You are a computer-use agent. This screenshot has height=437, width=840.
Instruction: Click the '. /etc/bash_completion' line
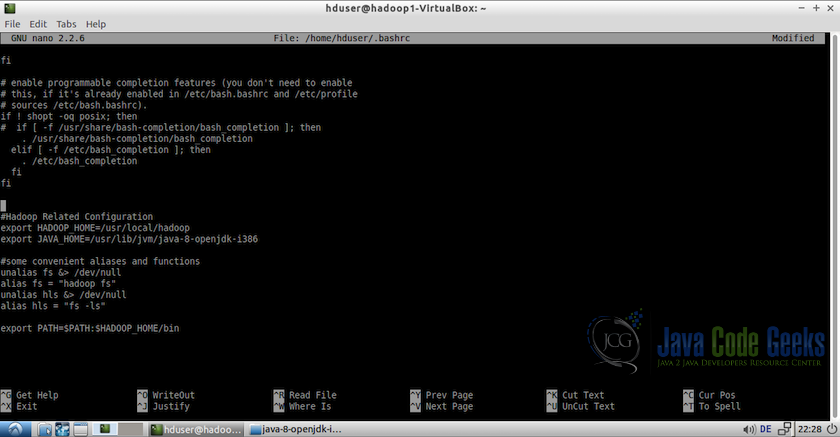click(79, 161)
